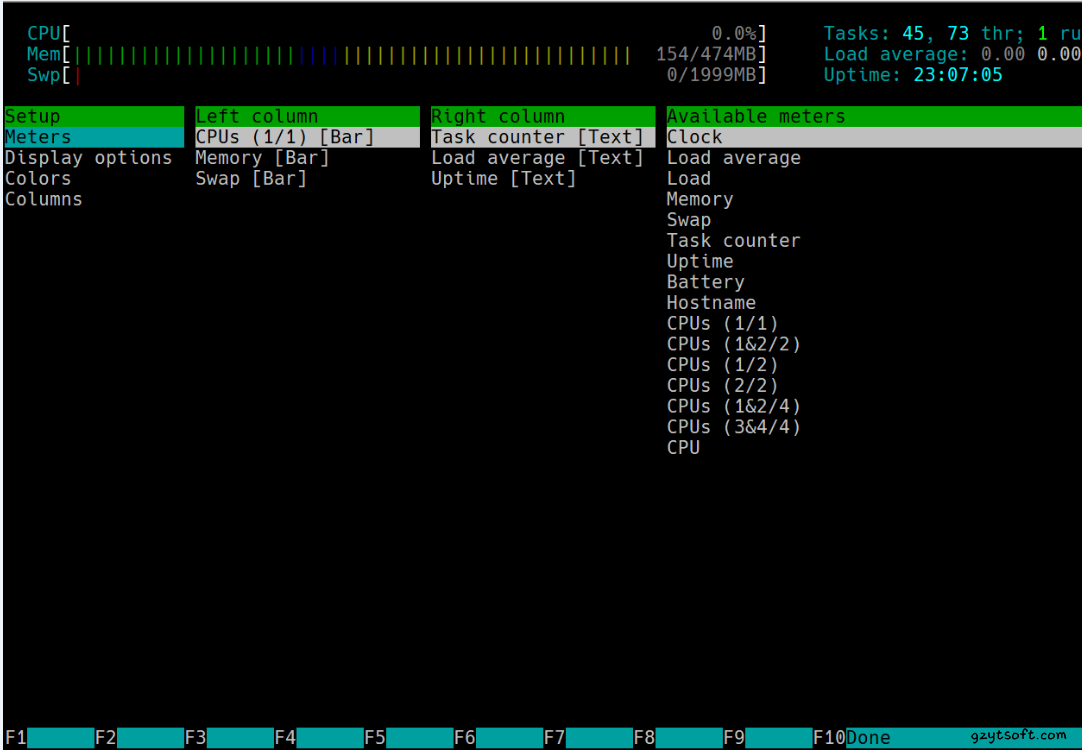Choose Load average from Available meters
This screenshot has width=1082, height=750.
tap(734, 158)
